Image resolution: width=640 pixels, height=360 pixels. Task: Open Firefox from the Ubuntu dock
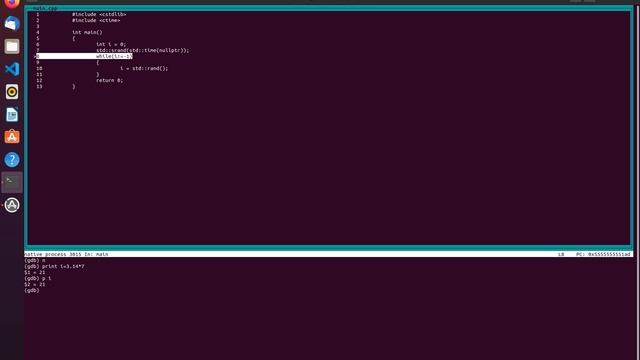coord(12,3)
